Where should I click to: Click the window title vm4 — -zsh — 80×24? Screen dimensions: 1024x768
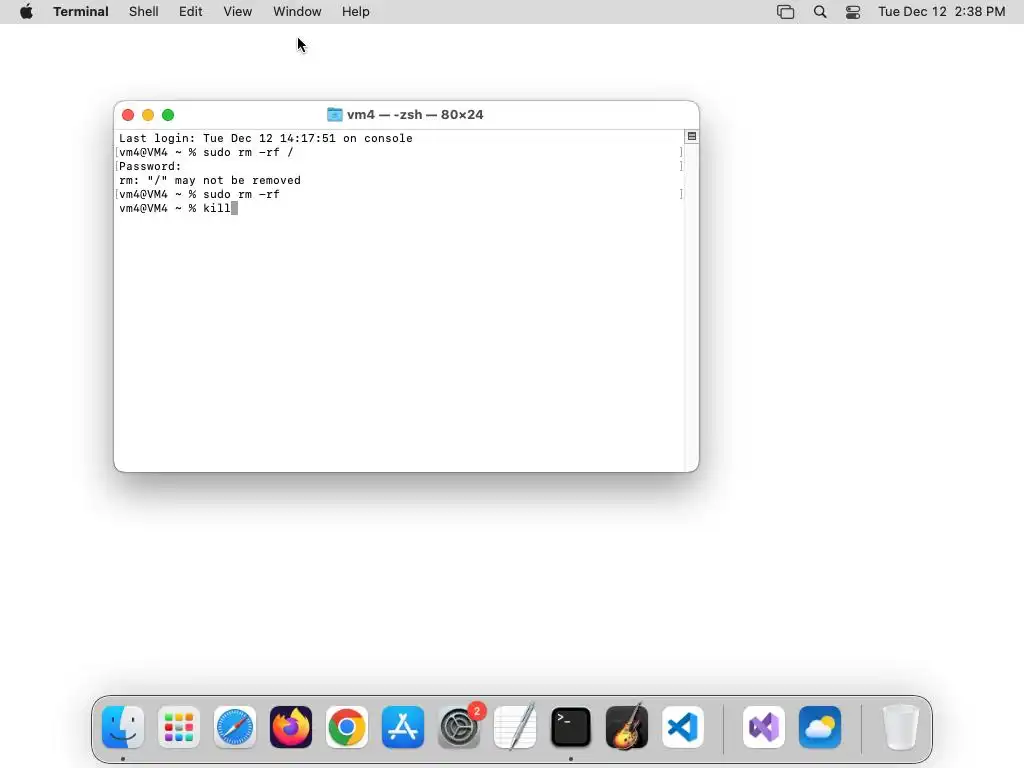pyautogui.click(x=415, y=114)
